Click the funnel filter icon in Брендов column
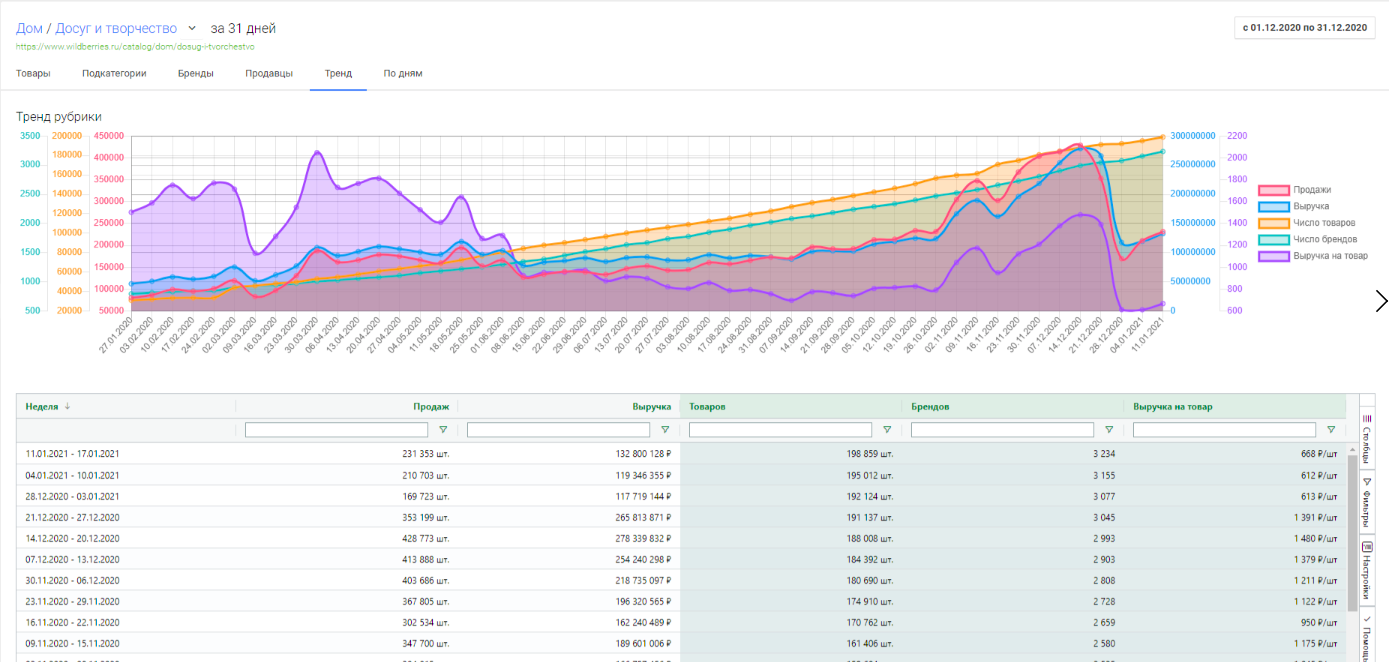 (x=1109, y=429)
